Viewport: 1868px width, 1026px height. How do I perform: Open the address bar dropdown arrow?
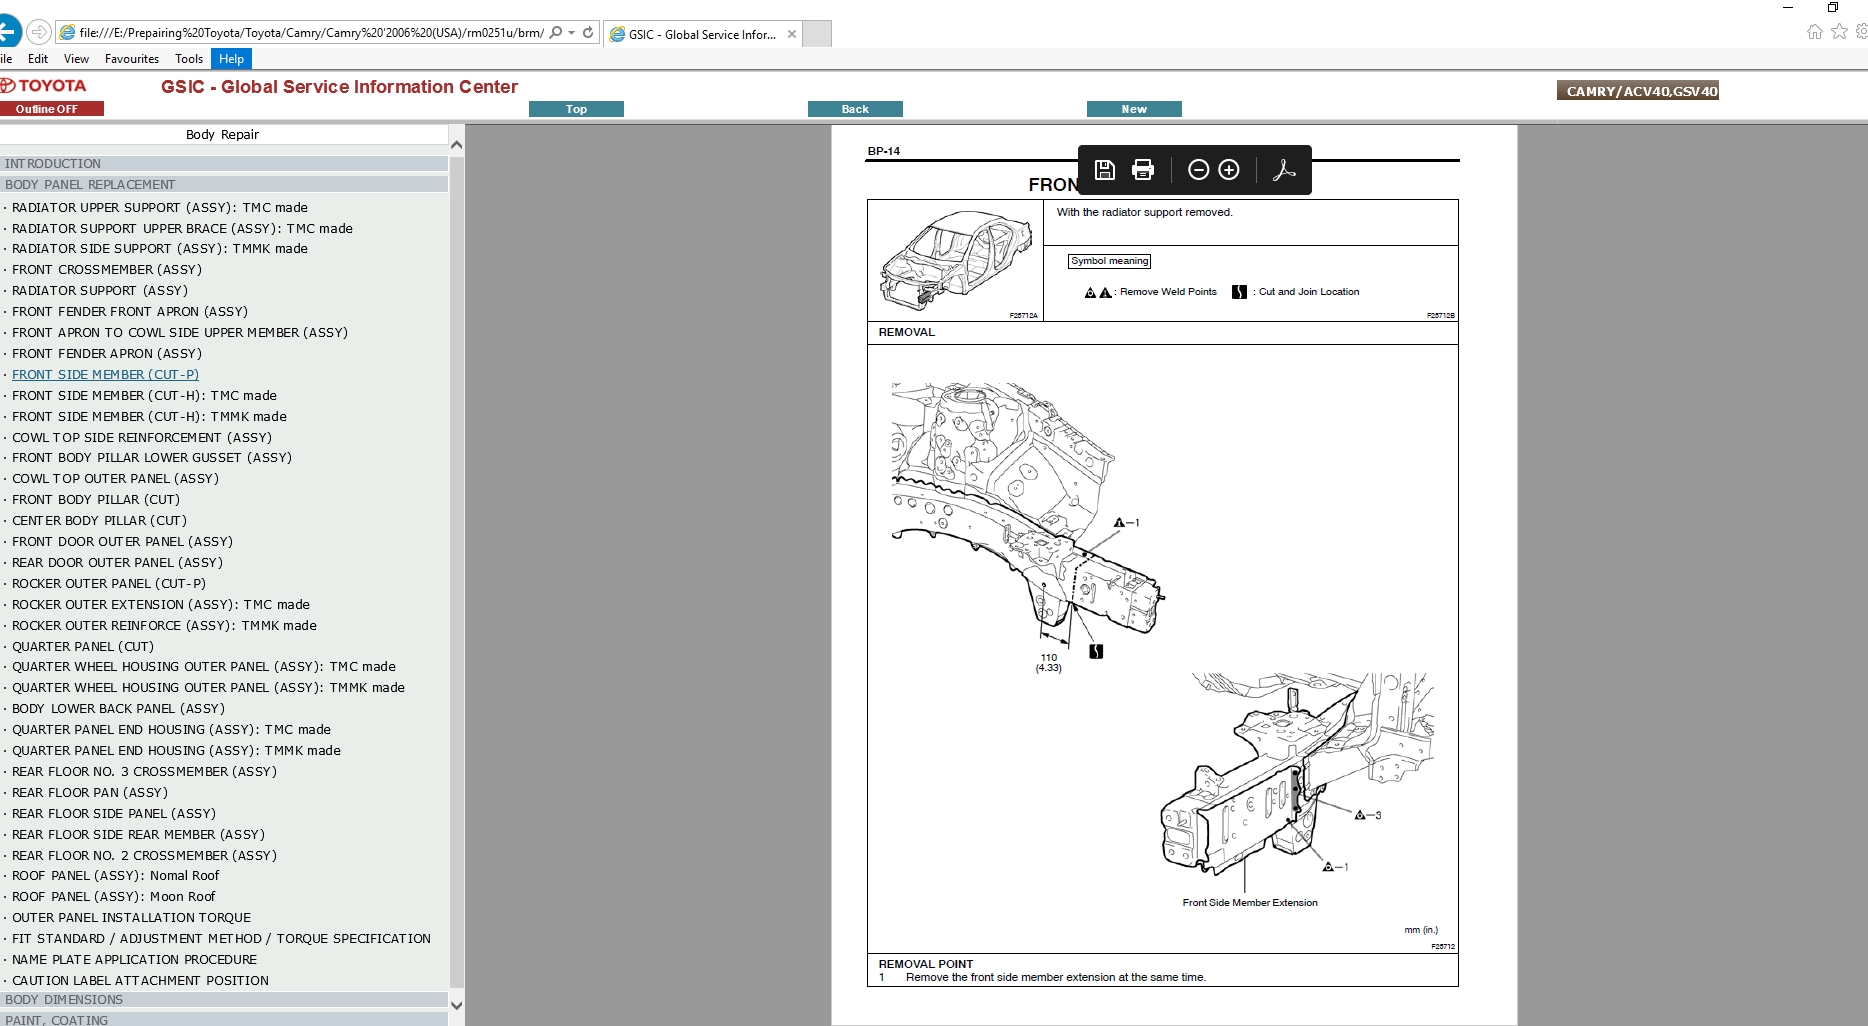(x=572, y=32)
